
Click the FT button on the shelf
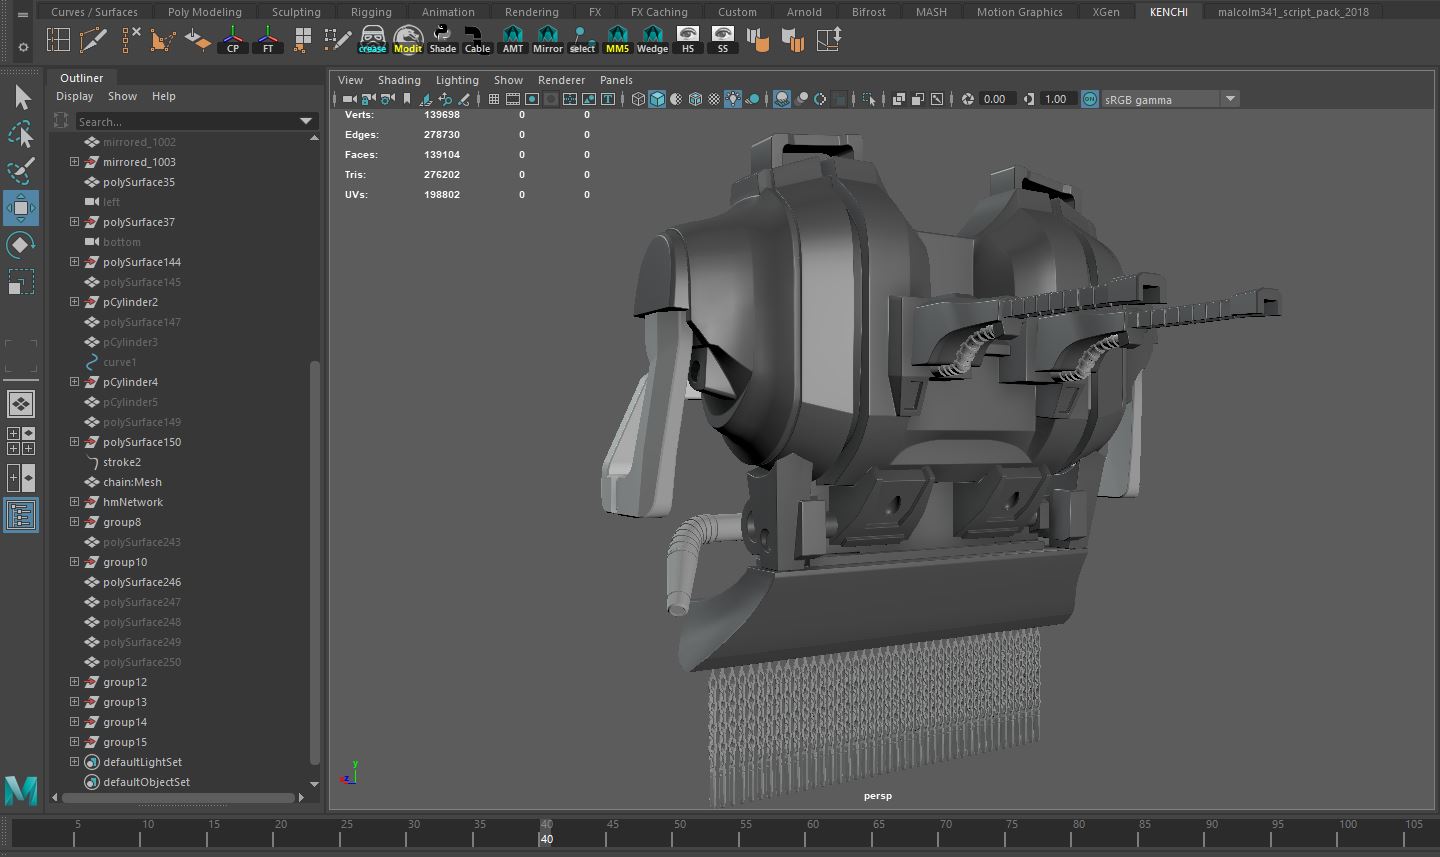pyautogui.click(x=268, y=41)
